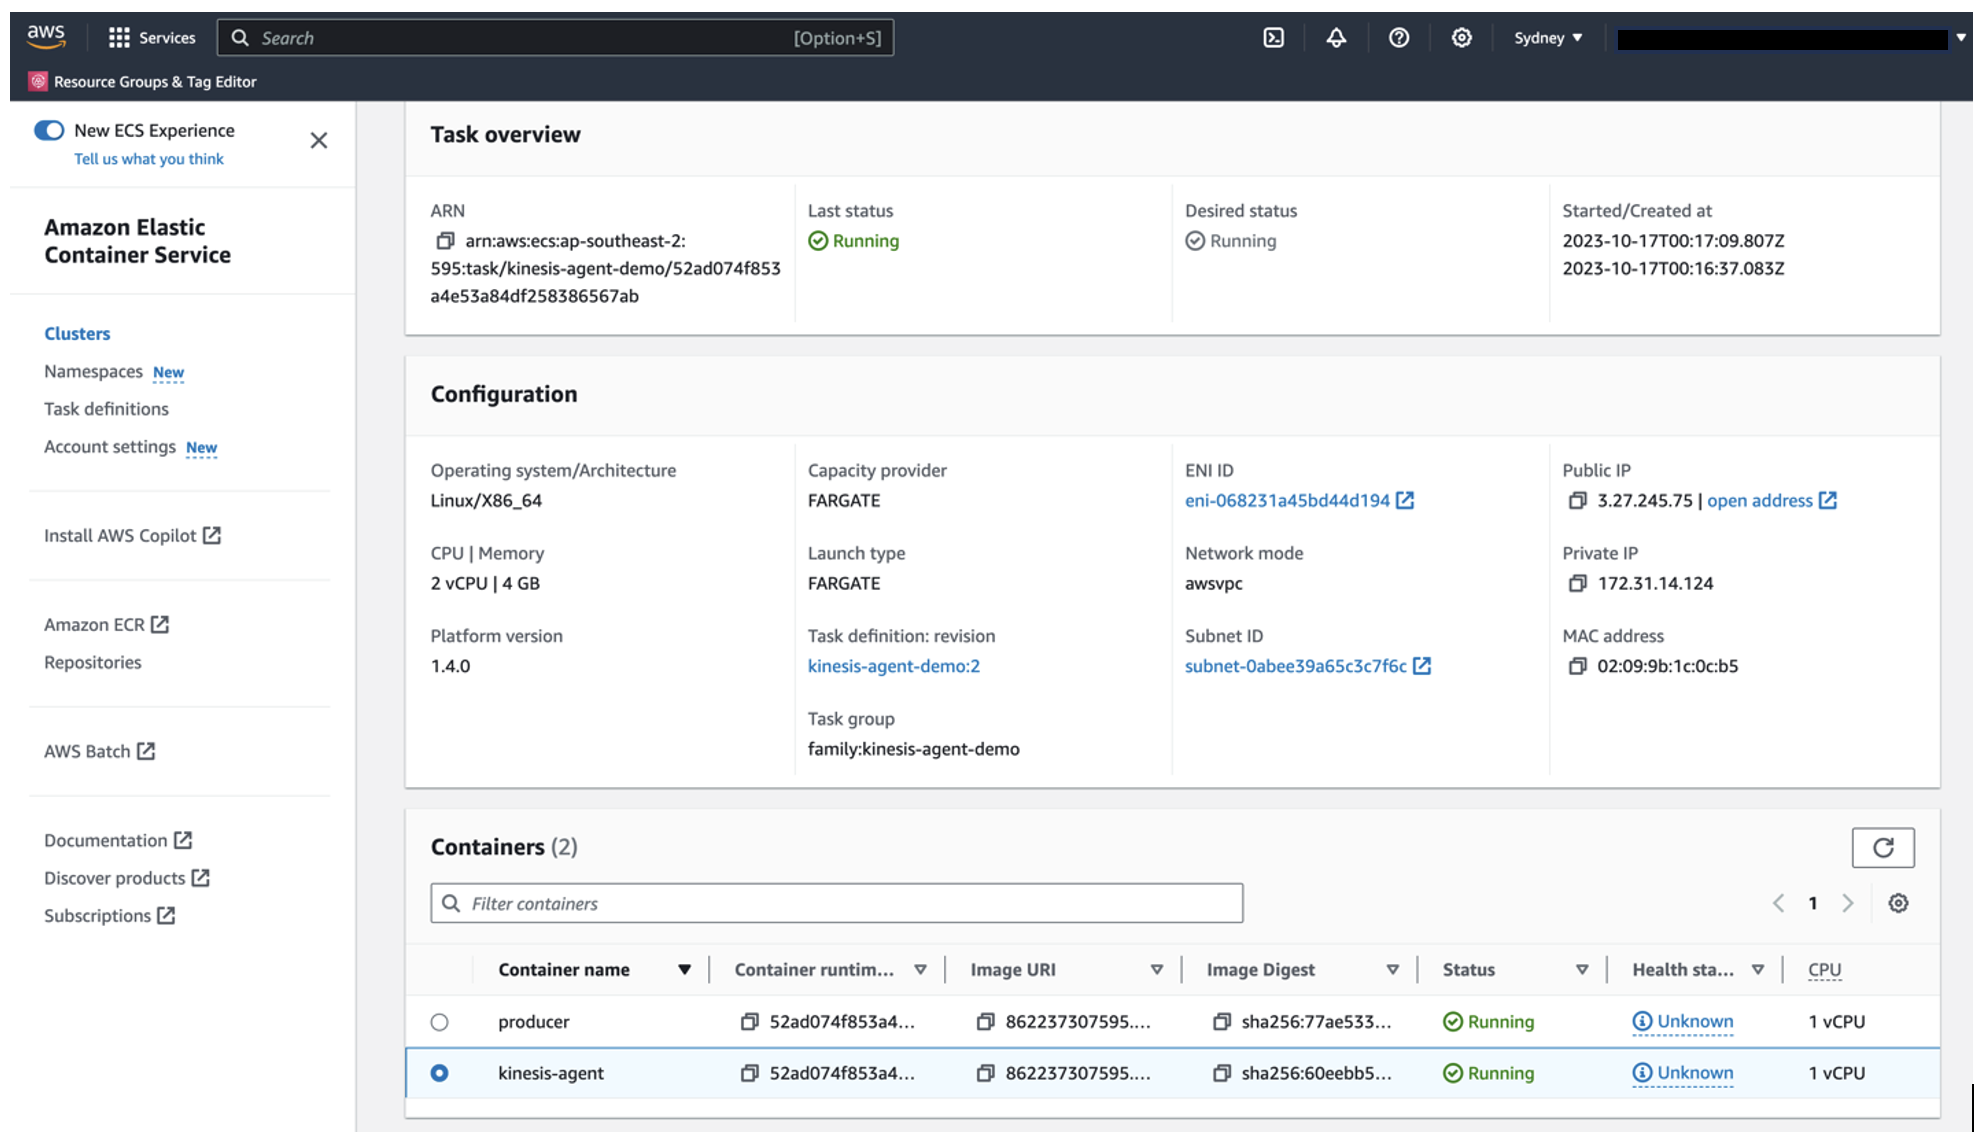Click open address next to Public IP

tap(1761, 500)
